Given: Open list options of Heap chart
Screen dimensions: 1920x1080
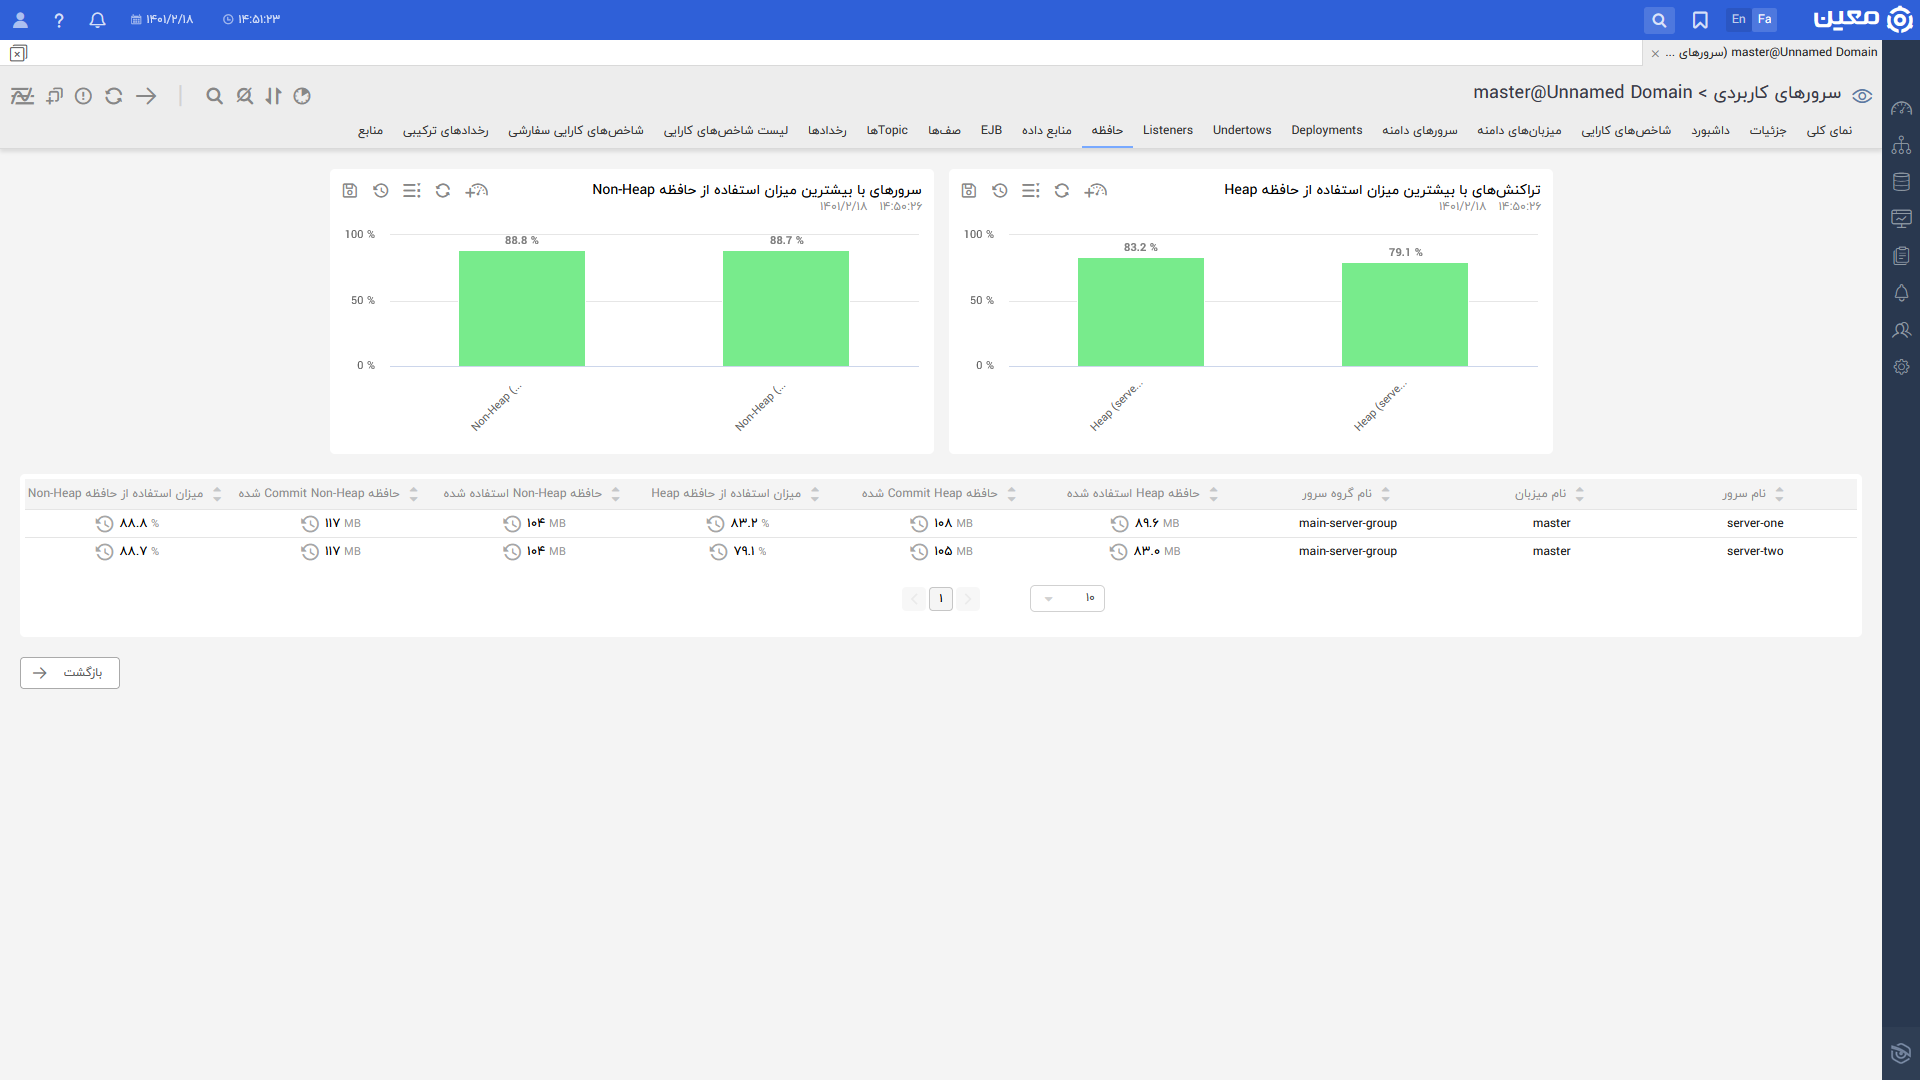Looking at the screenshot, I should (1031, 190).
